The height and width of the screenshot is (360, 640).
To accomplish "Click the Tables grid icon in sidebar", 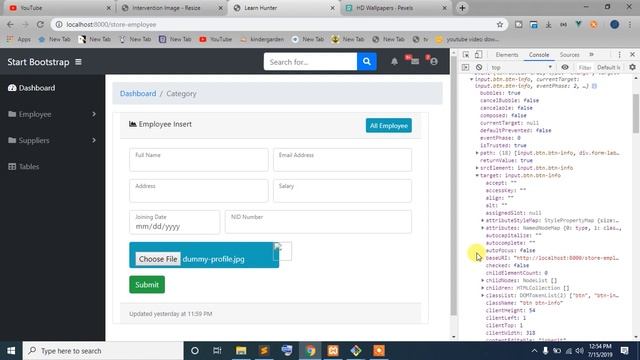I will [x=12, y=167].
